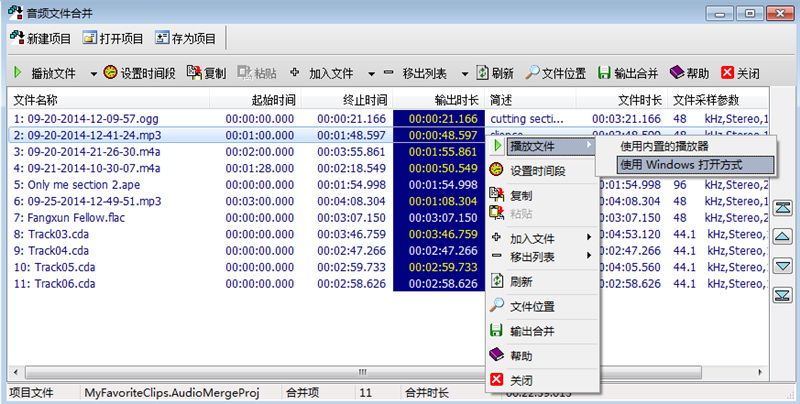This screenshot has height=404, width=800.
Task: Click the horizontal scrollbar right arrow
Action: [x=761, y=372]
